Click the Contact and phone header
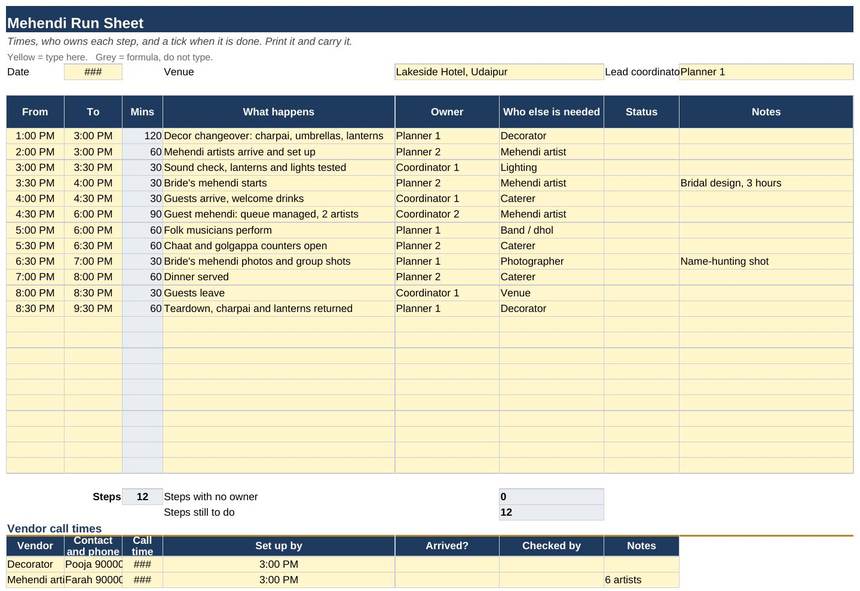Viewport: 860px width, 591px height. (x=93, y=546)
